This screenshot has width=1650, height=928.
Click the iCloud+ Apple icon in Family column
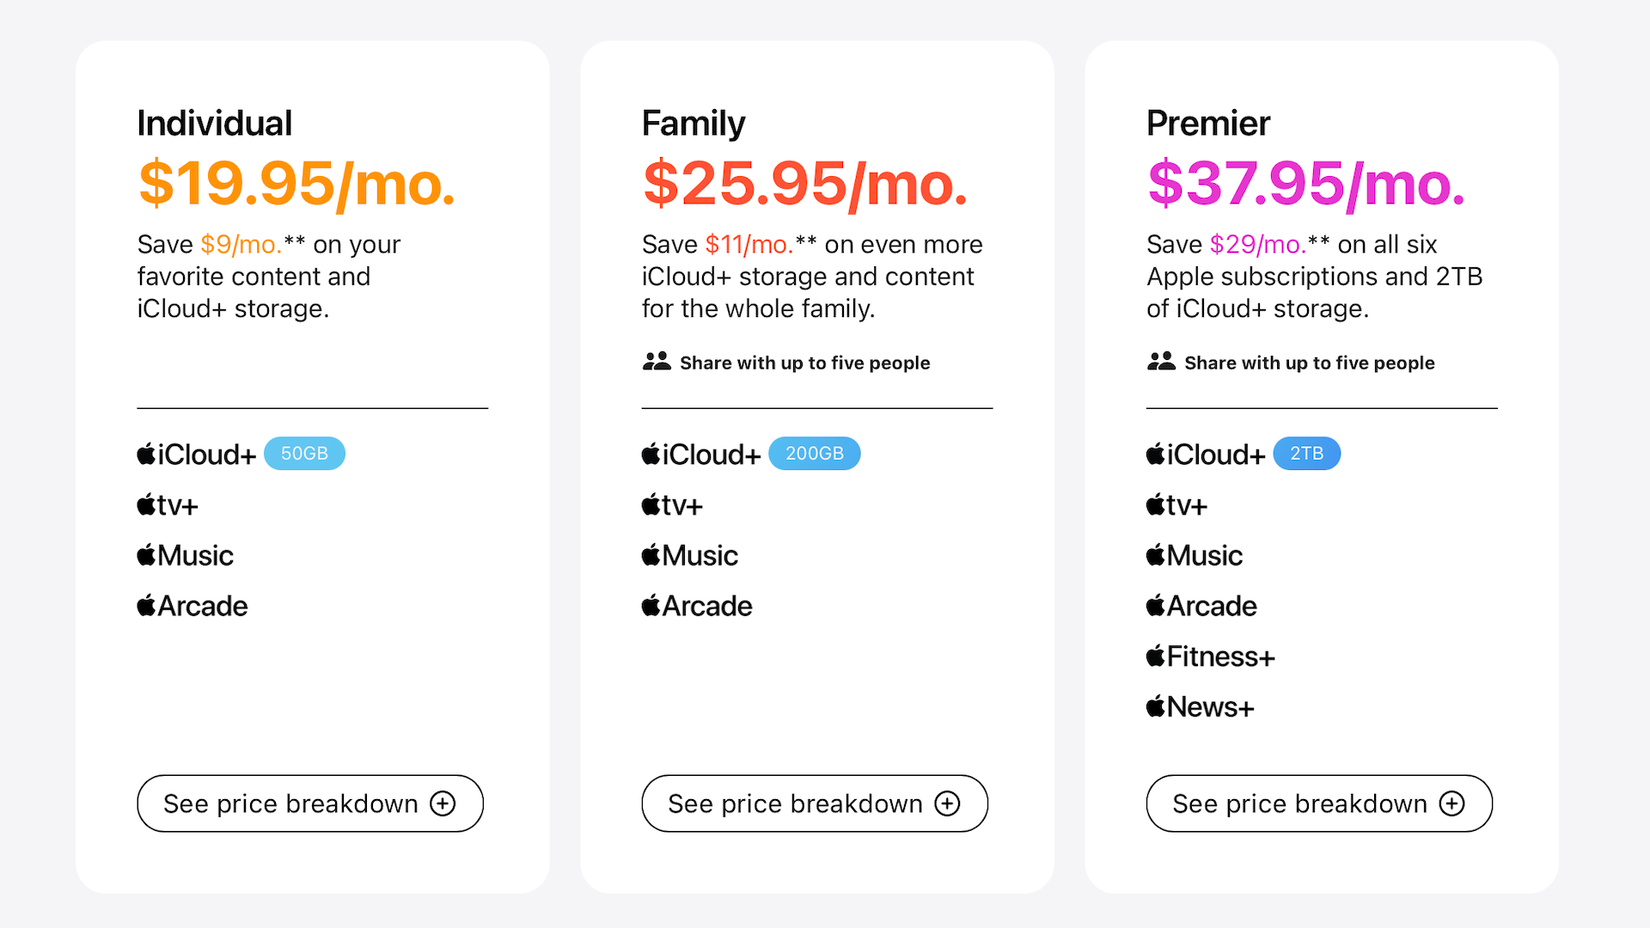coord(651,454)
